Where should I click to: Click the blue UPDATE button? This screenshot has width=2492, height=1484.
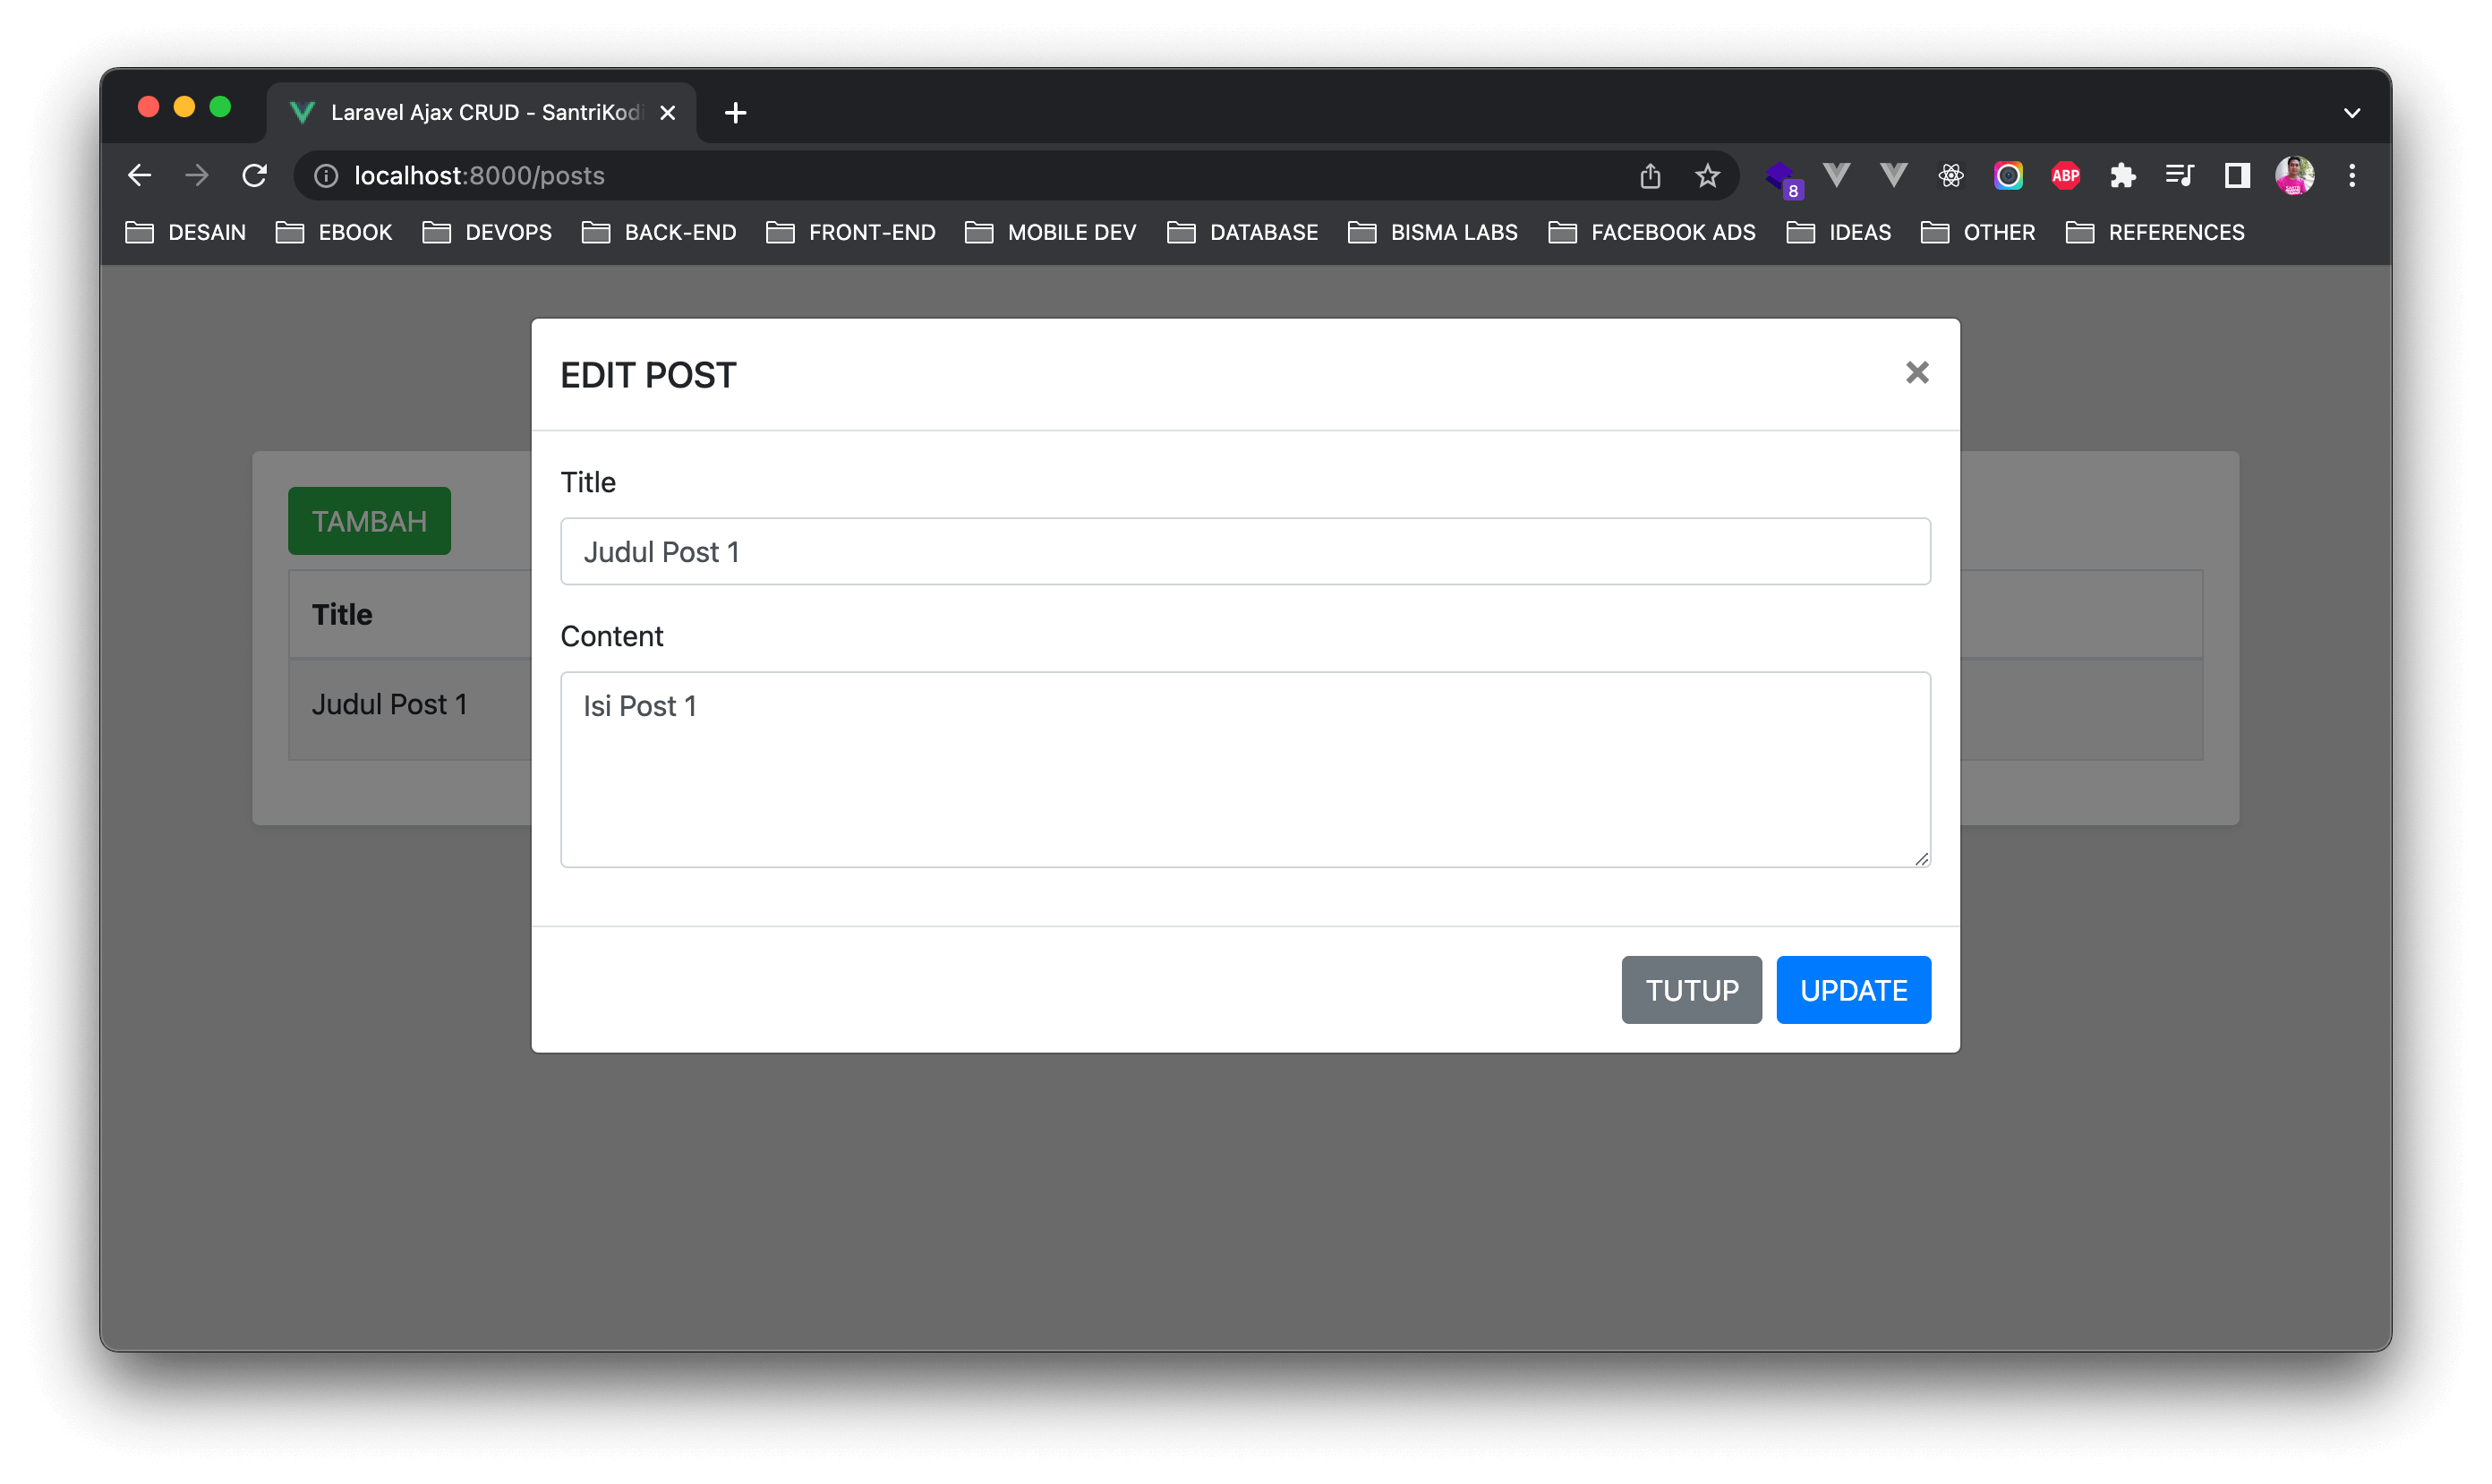pyautogui.click(x=1853, y=990)
